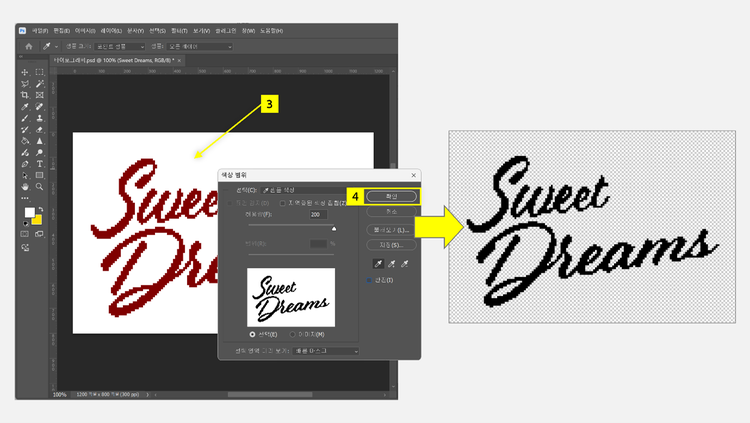Pick the Add to Sample eyedropper

point(392,264)
